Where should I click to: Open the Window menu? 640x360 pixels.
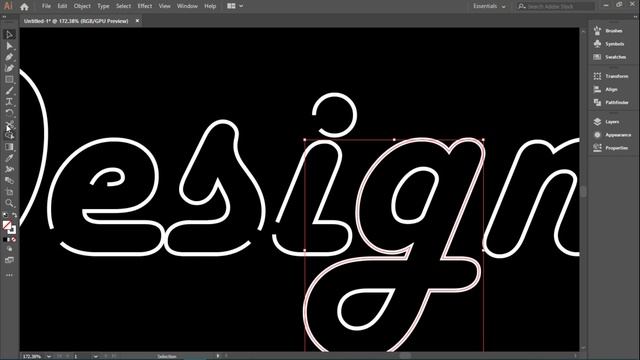(187, 6)
